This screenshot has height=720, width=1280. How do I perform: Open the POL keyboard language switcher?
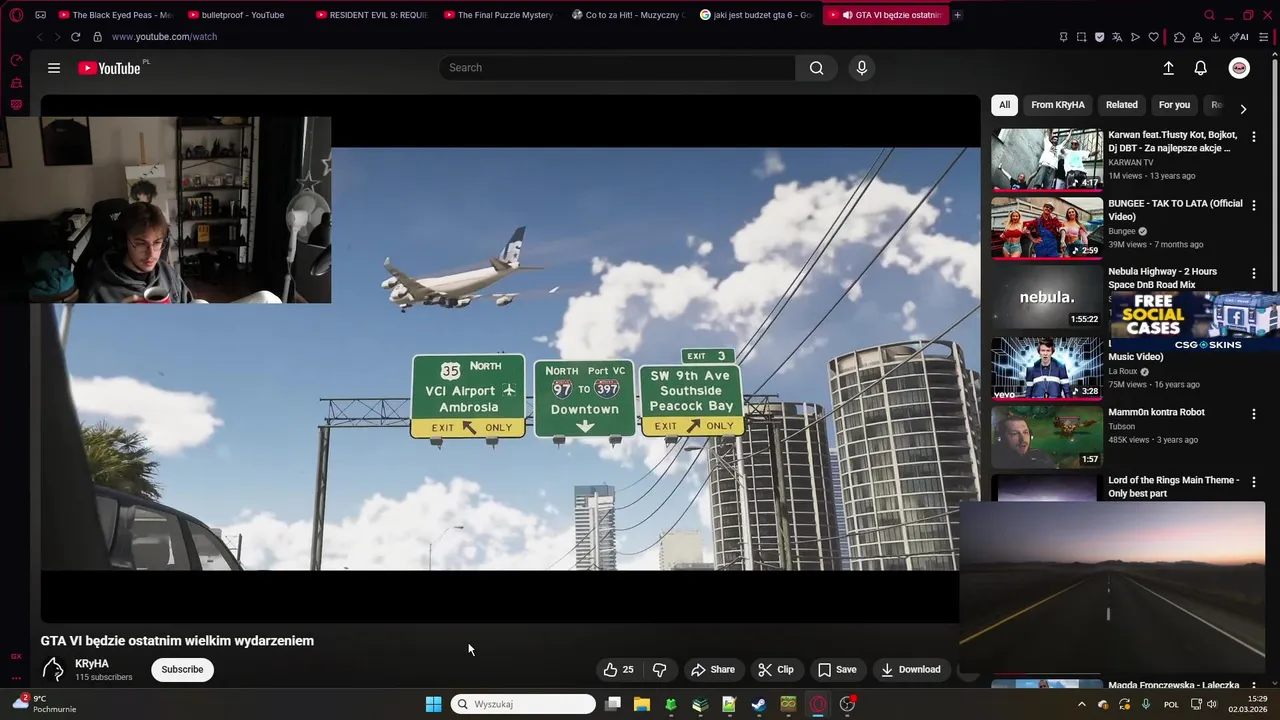1171,704
